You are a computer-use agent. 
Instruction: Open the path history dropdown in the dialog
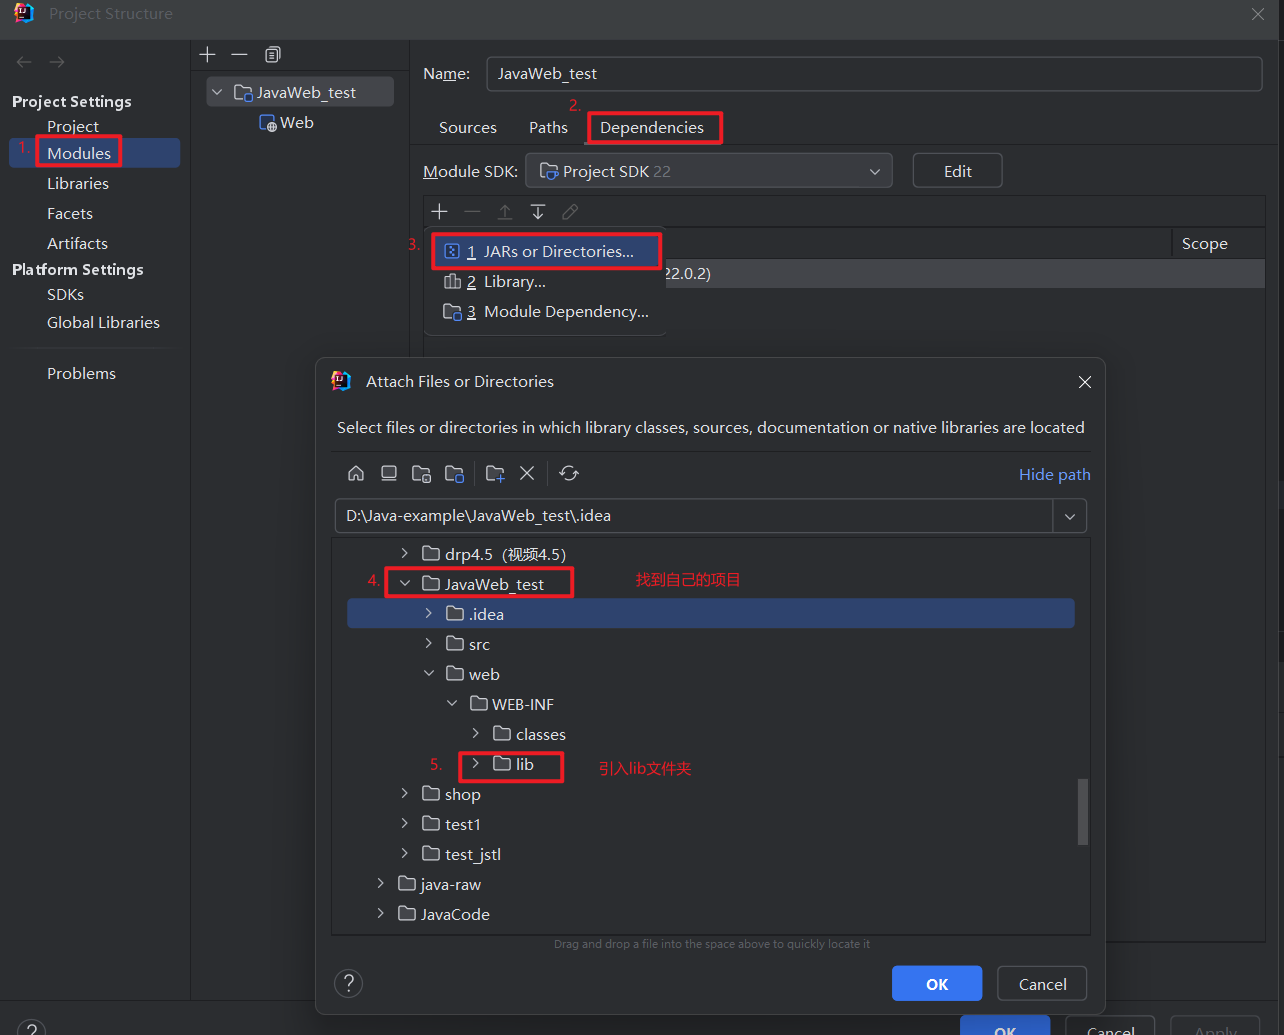1069,516
